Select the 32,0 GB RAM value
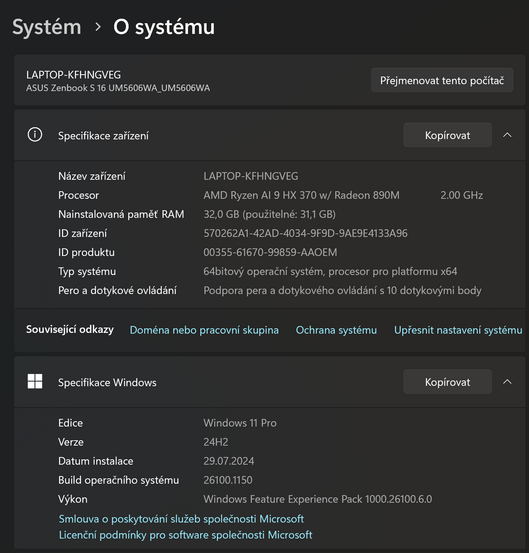Screen dimensions: 529x553 coord(269,214)
